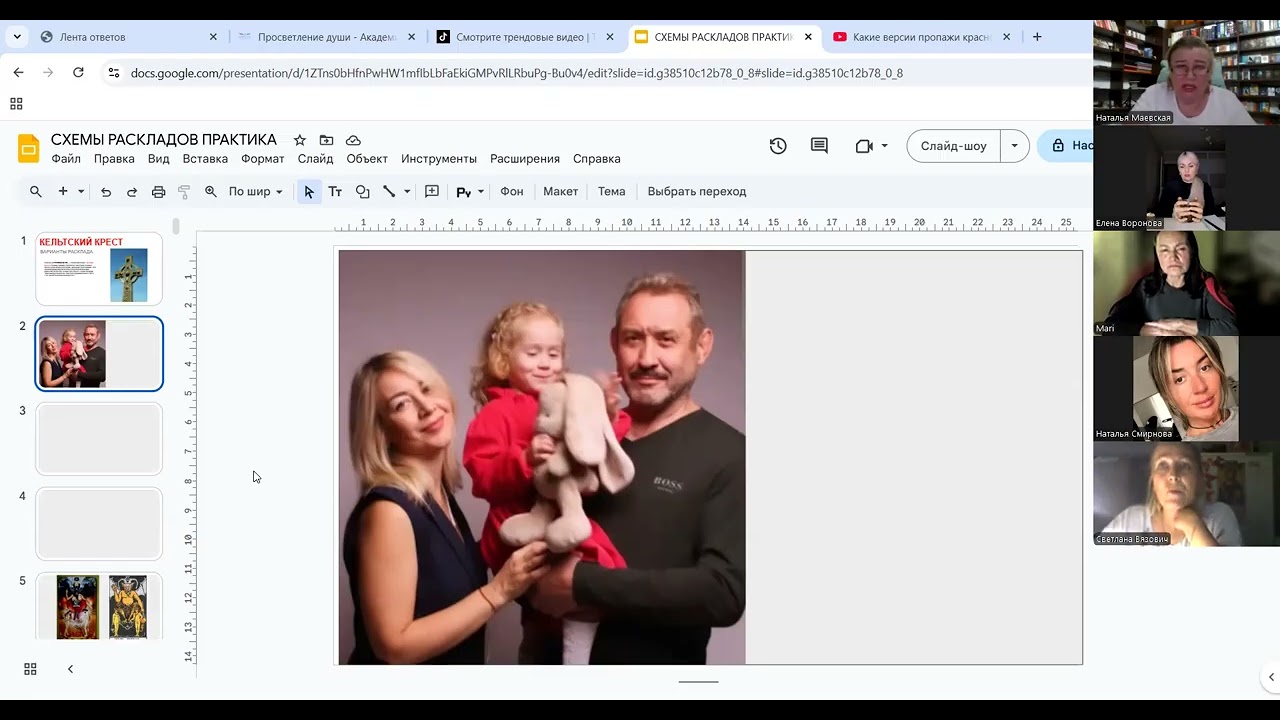Activate the paint format tool
1280x720 pixels.
tap(184, 192)
